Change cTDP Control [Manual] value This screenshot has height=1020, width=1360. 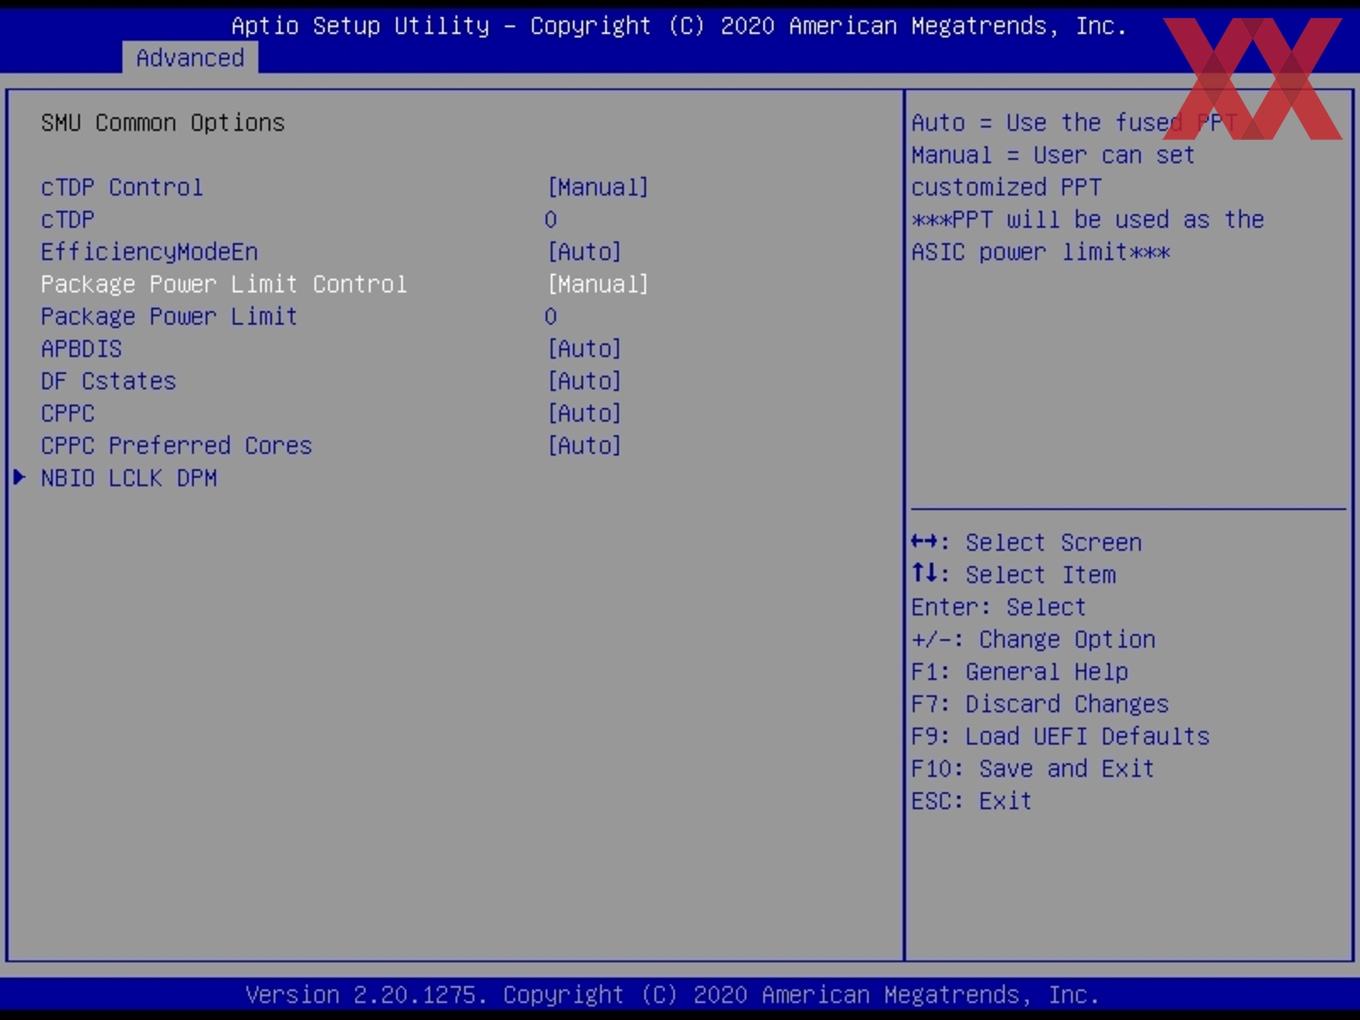point(598,187)
